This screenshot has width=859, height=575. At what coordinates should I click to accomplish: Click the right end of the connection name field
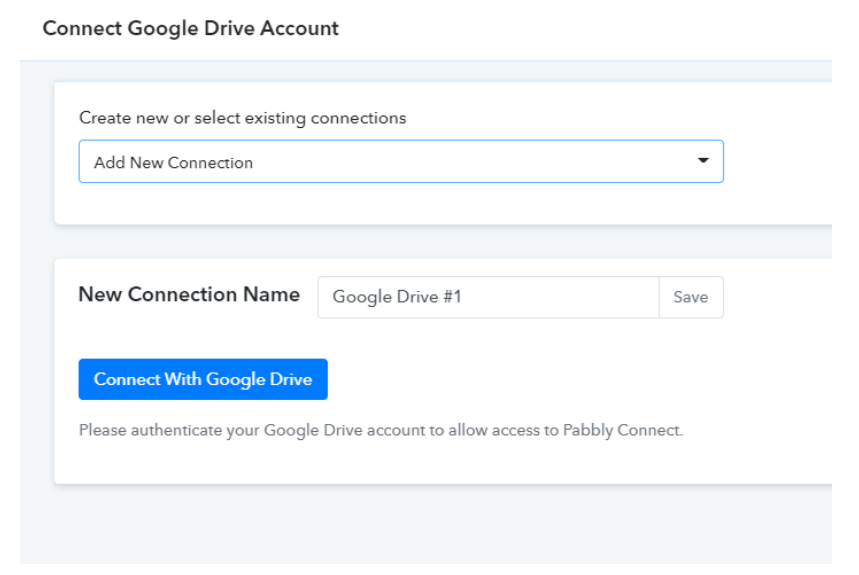(x=640, y=297)
